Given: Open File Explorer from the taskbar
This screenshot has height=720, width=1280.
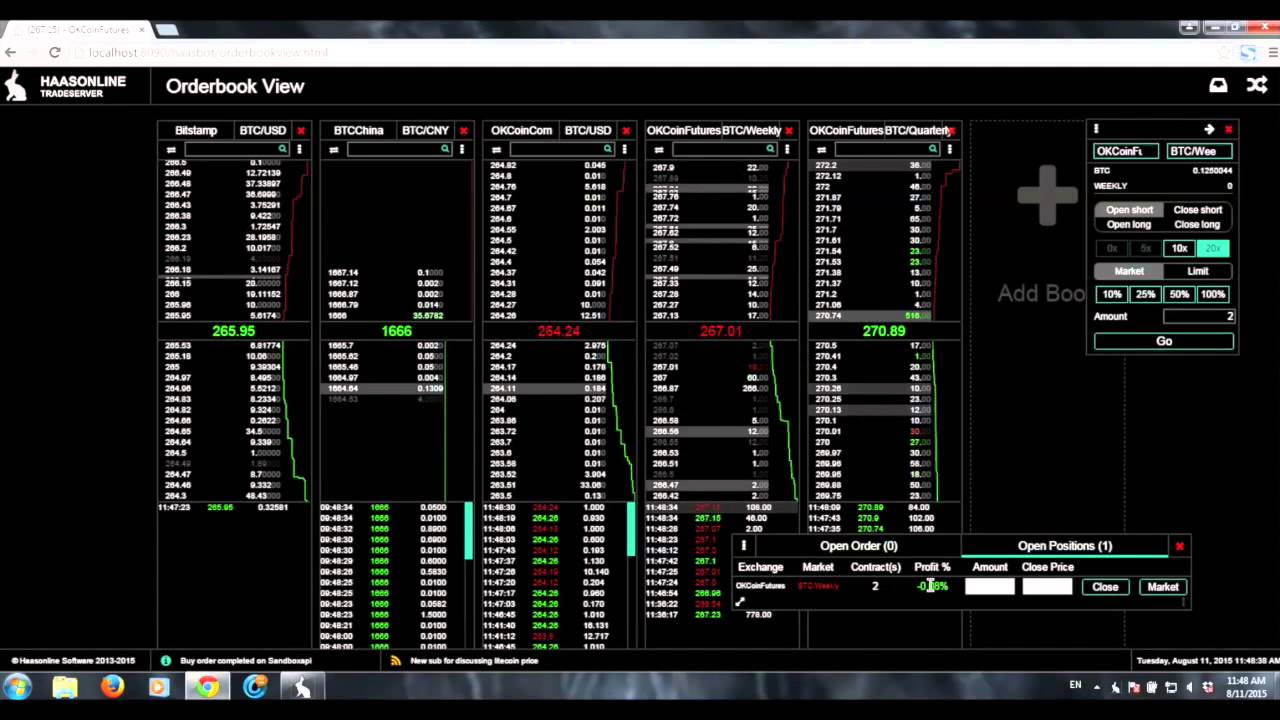Looking at the screenshot, I should tap(65, 687).
